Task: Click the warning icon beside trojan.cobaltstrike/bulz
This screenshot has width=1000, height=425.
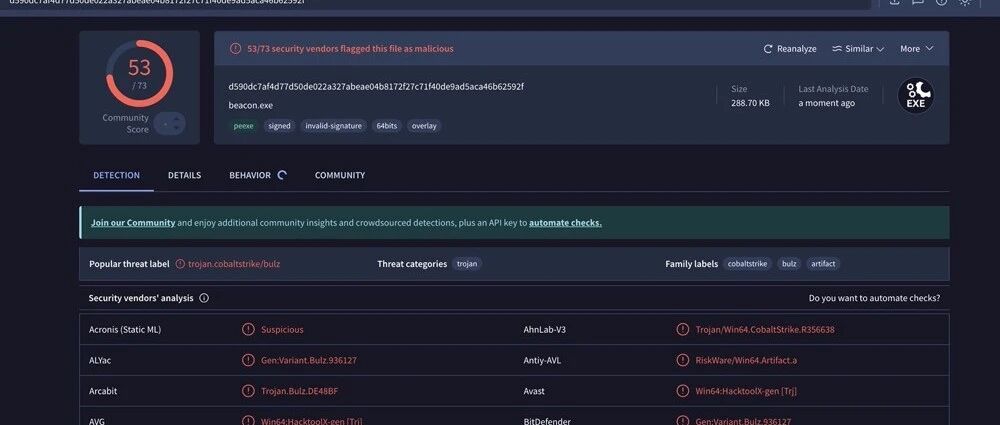Action: 180,264
